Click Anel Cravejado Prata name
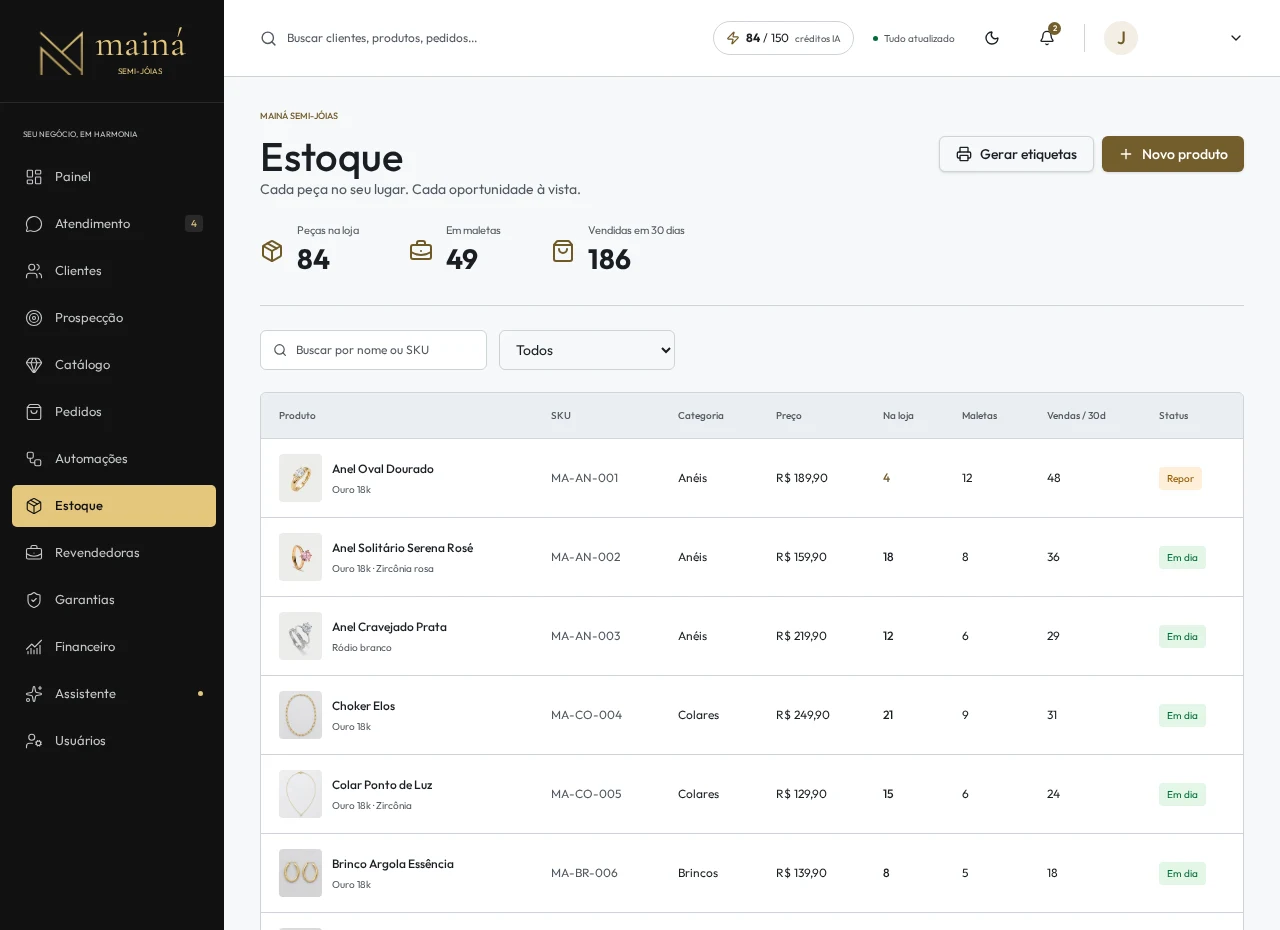1280x930 pixels. (x=389, y=627)
